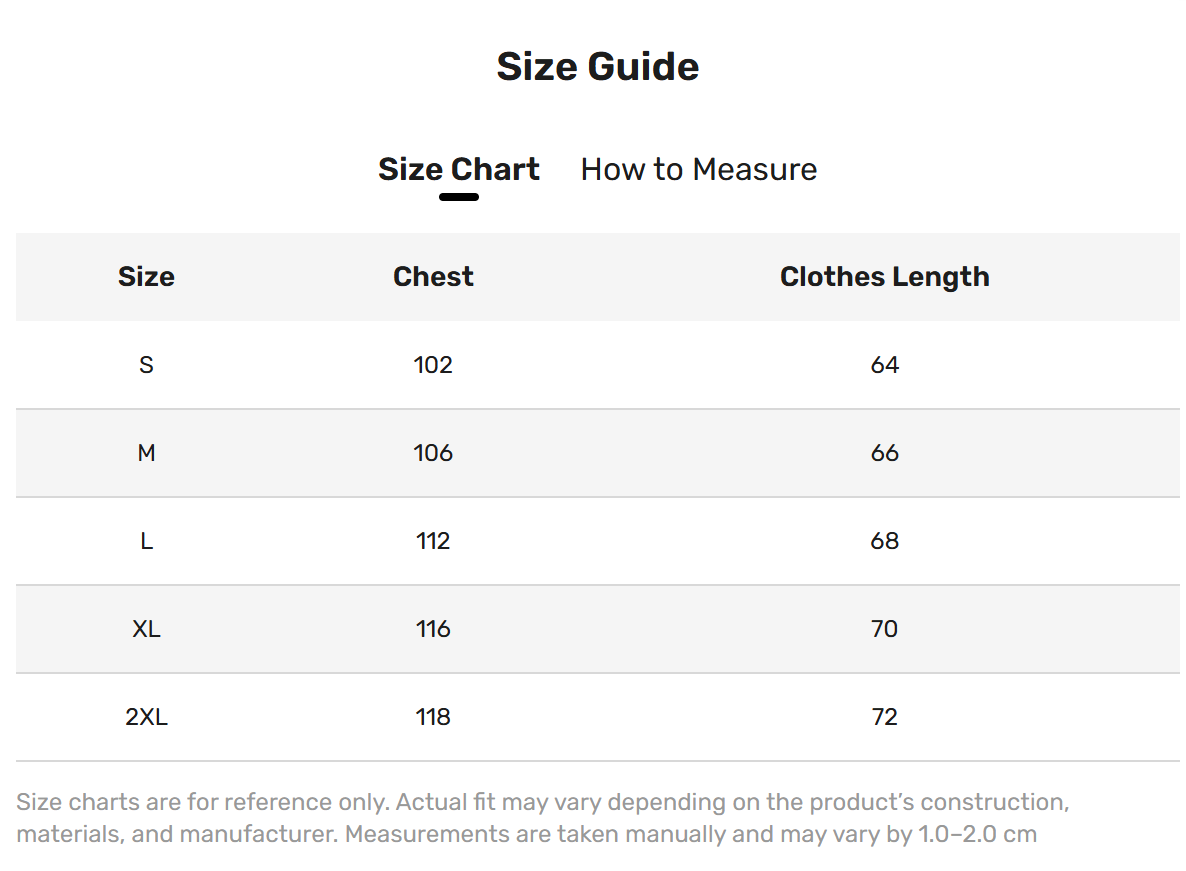Click clothes length value 72
1186x871 pixels.
tap(884, 717)
